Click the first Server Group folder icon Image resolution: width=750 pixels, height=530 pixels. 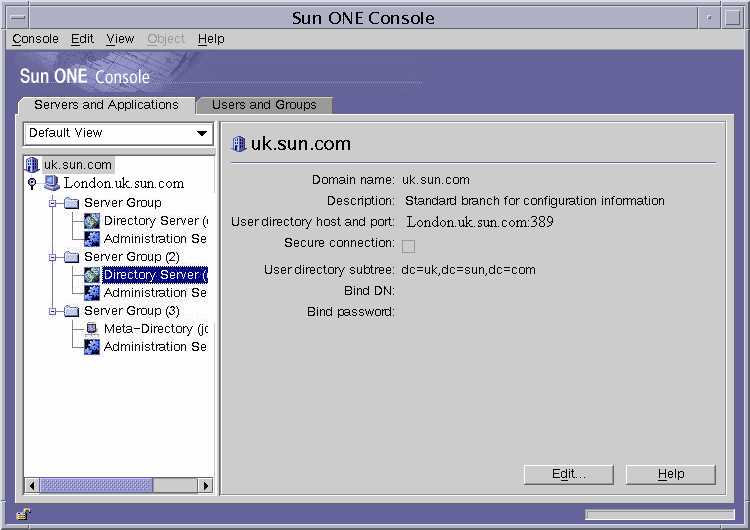(71, 203)
